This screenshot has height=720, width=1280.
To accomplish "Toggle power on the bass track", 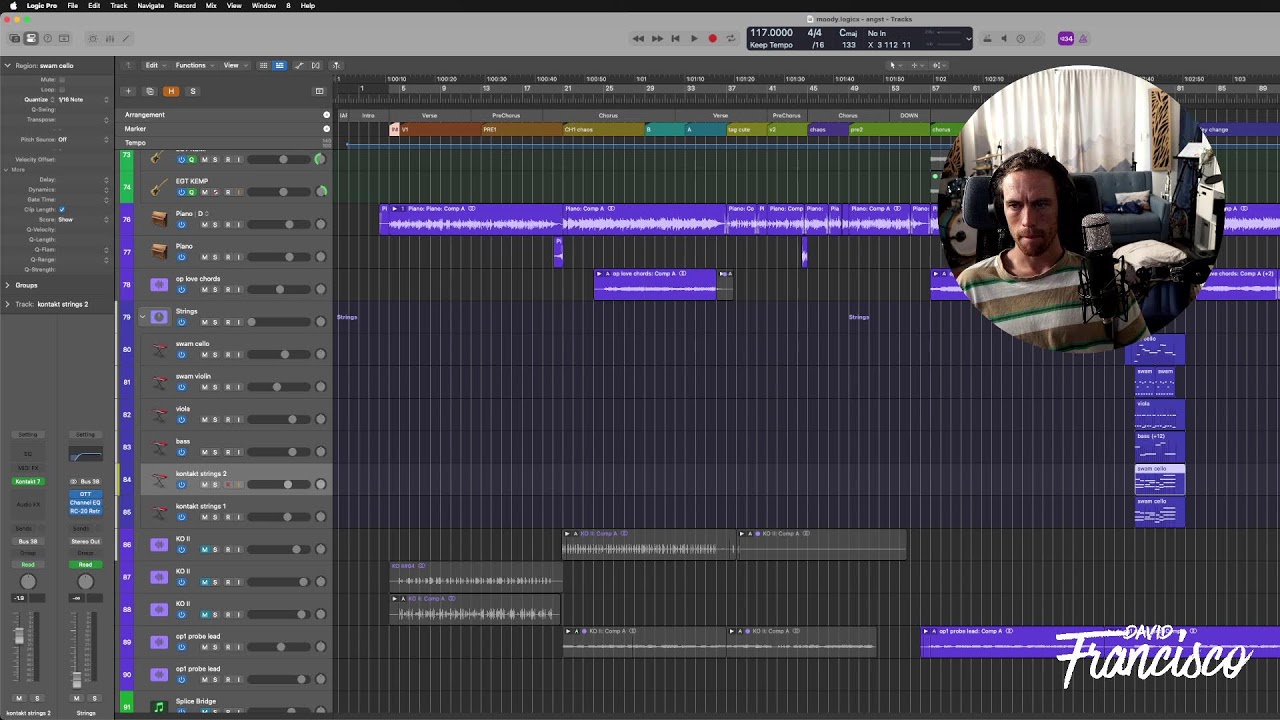I will tap(181, 452).
